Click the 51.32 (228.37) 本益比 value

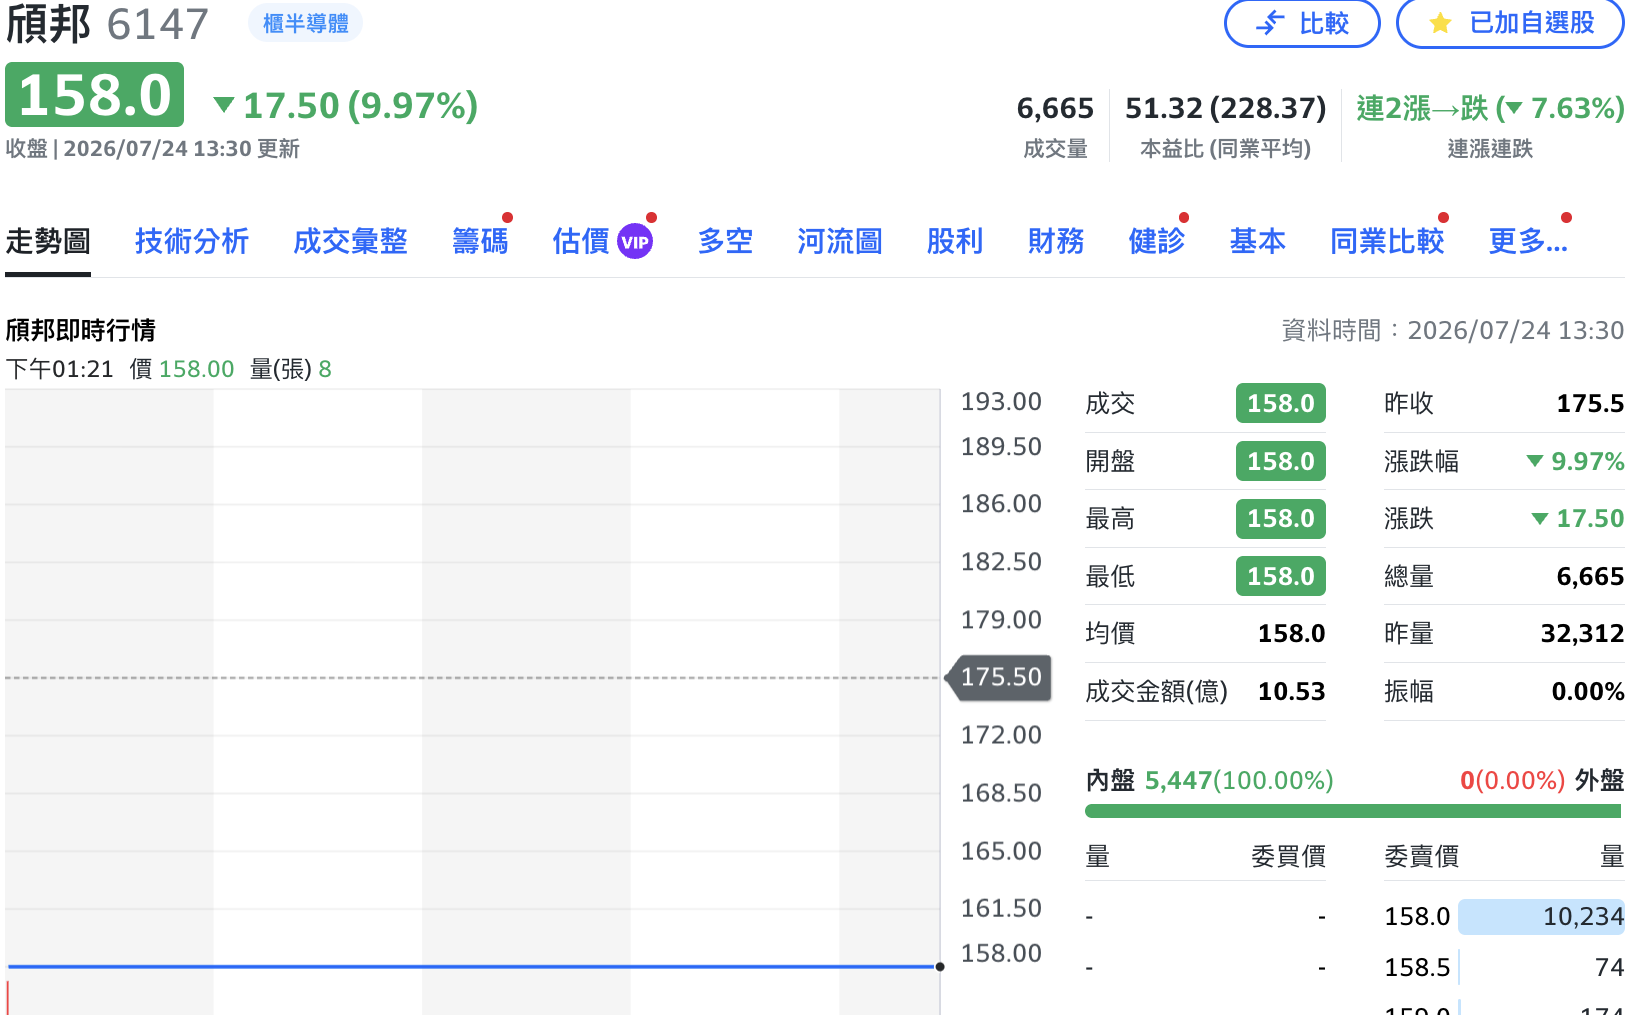[1226, 108]
